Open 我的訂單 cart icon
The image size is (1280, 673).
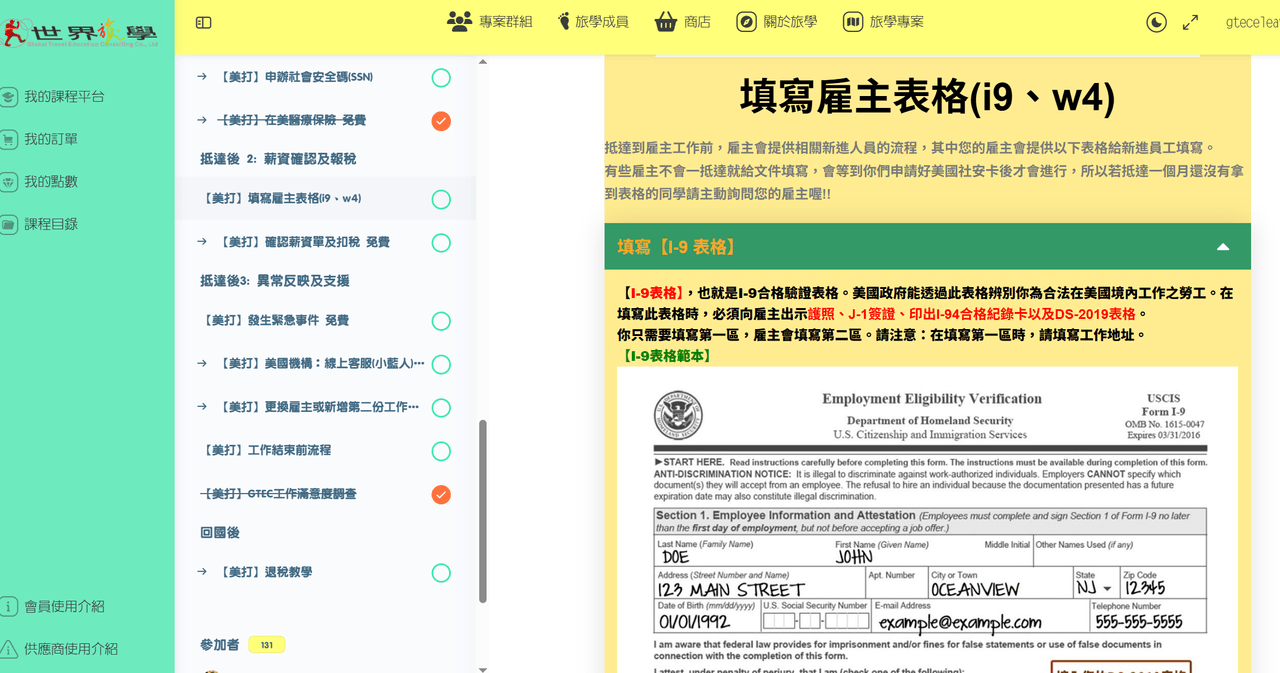pos(9,139)
